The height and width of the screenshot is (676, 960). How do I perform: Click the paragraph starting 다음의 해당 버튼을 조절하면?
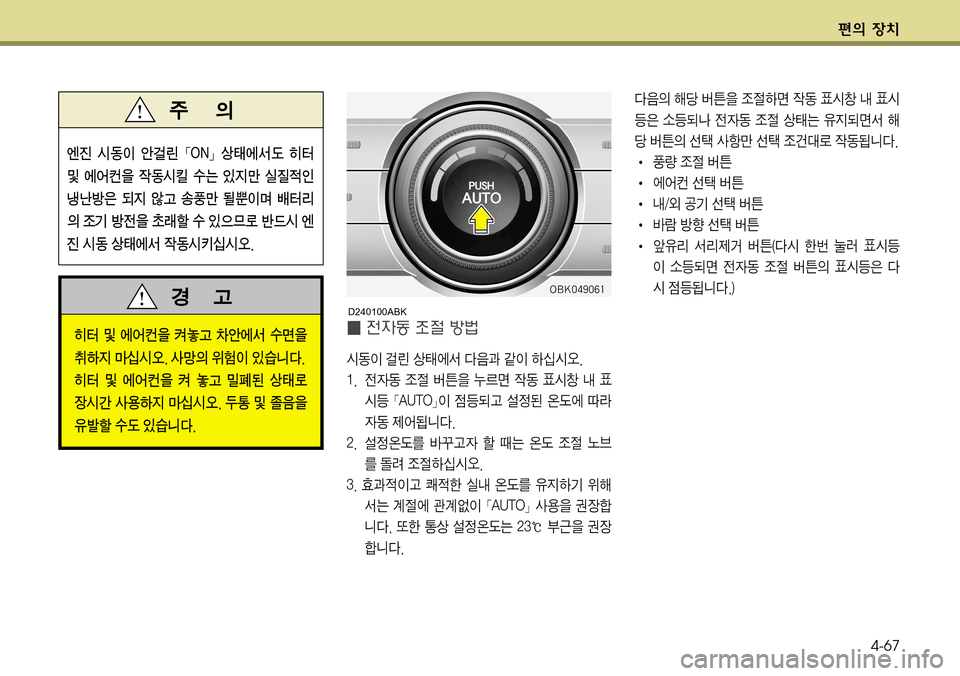[x=767, y=120]
